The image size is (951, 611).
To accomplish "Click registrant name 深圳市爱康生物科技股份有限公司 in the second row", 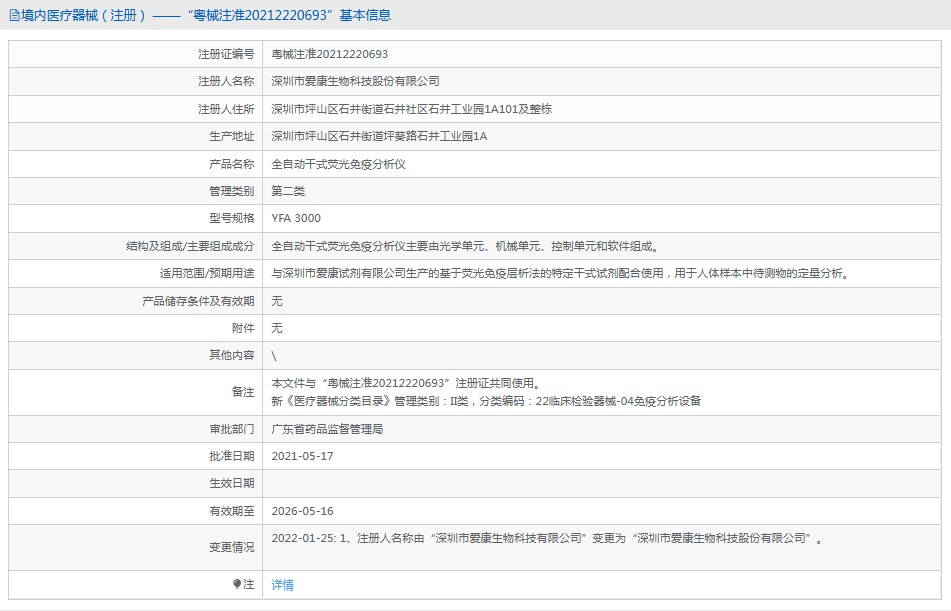I will tap(355, 81).
